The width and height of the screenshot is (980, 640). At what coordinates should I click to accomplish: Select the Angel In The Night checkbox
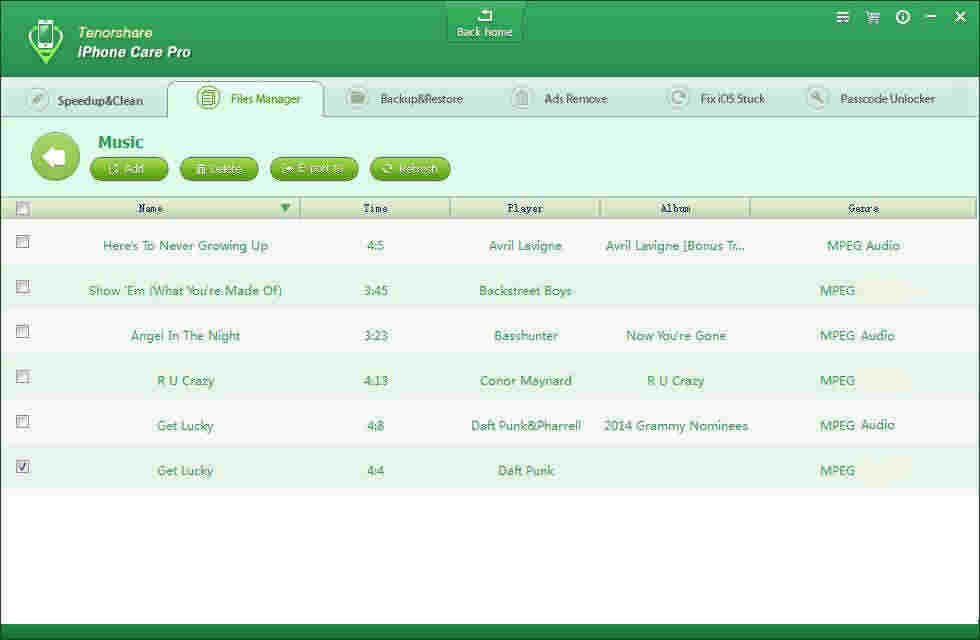tap(23, 331)
